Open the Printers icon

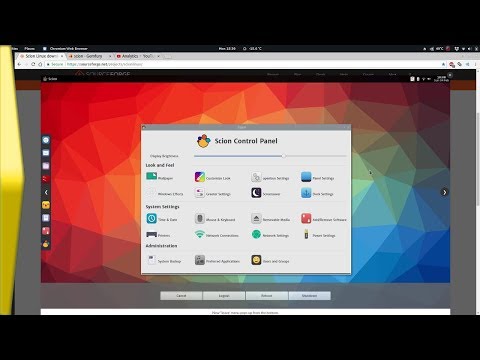tap(152, 234)
